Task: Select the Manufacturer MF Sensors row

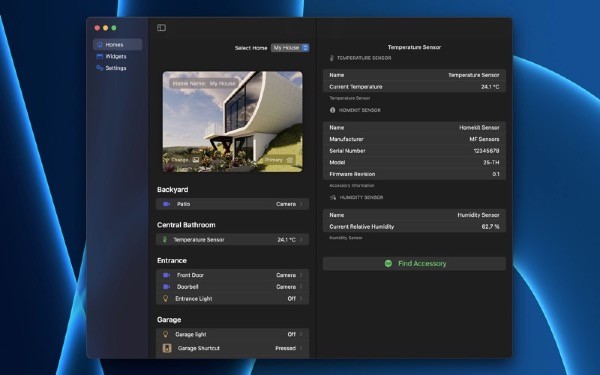Action: [414, 139]
